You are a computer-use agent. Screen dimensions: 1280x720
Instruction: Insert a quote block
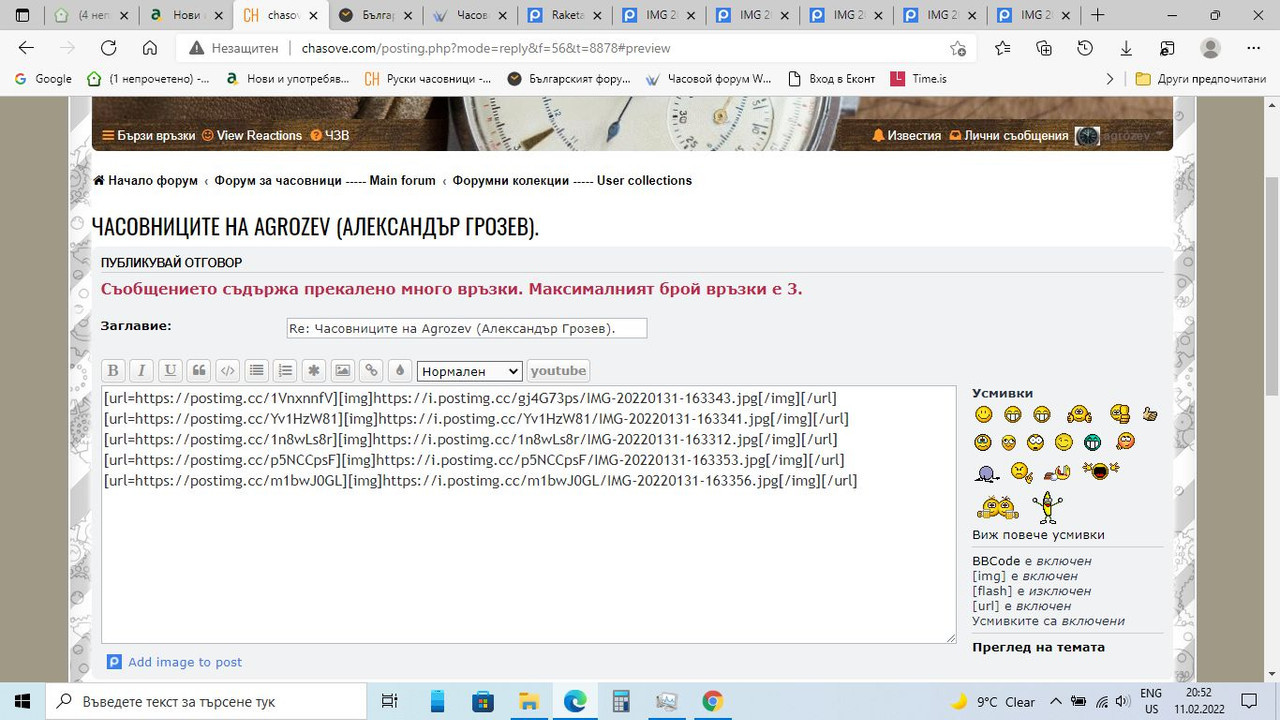tap(199, 371)
